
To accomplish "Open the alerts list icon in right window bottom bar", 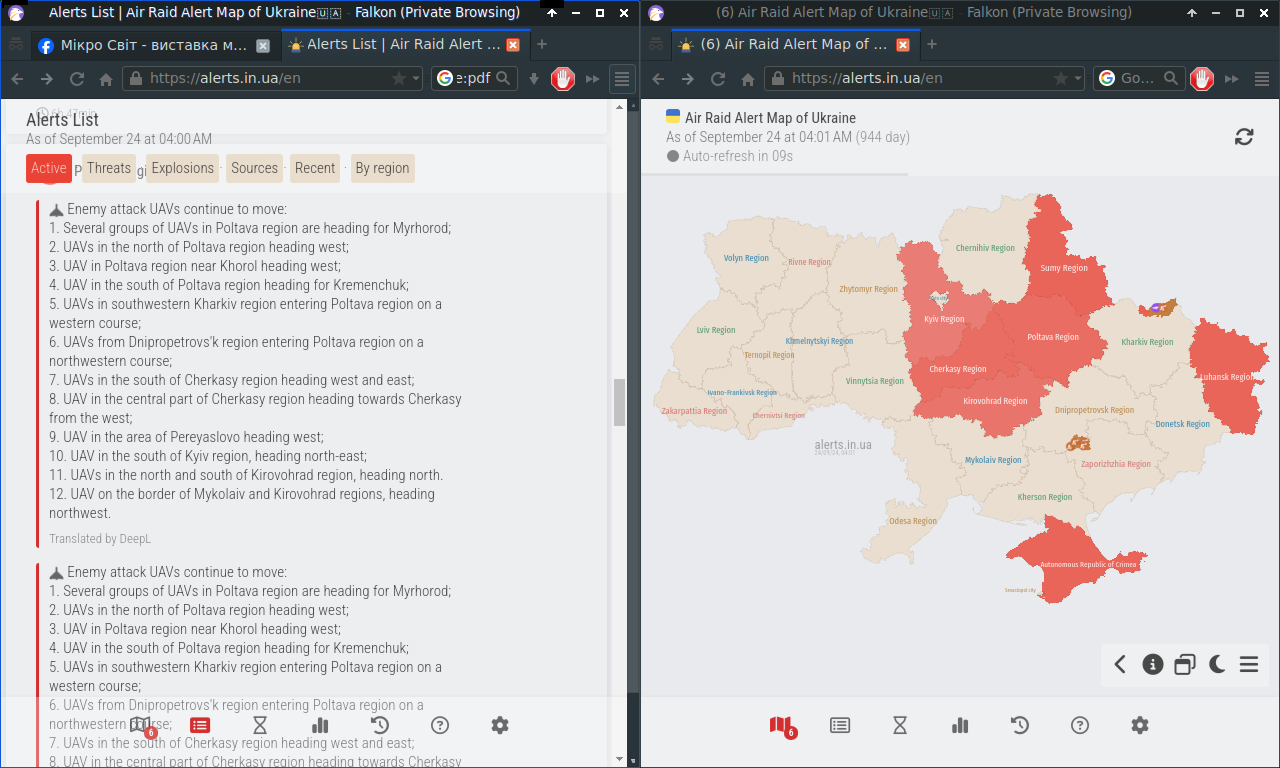I will [840, 726].
